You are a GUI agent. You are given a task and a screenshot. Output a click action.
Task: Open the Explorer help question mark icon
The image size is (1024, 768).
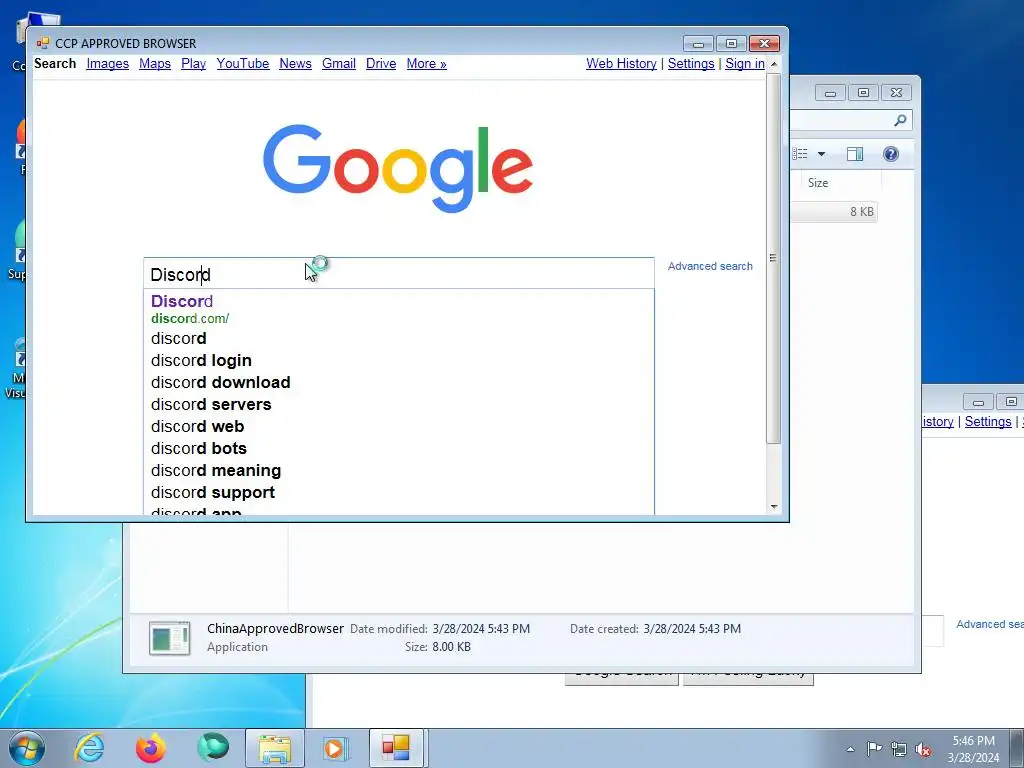coord(891,154)
